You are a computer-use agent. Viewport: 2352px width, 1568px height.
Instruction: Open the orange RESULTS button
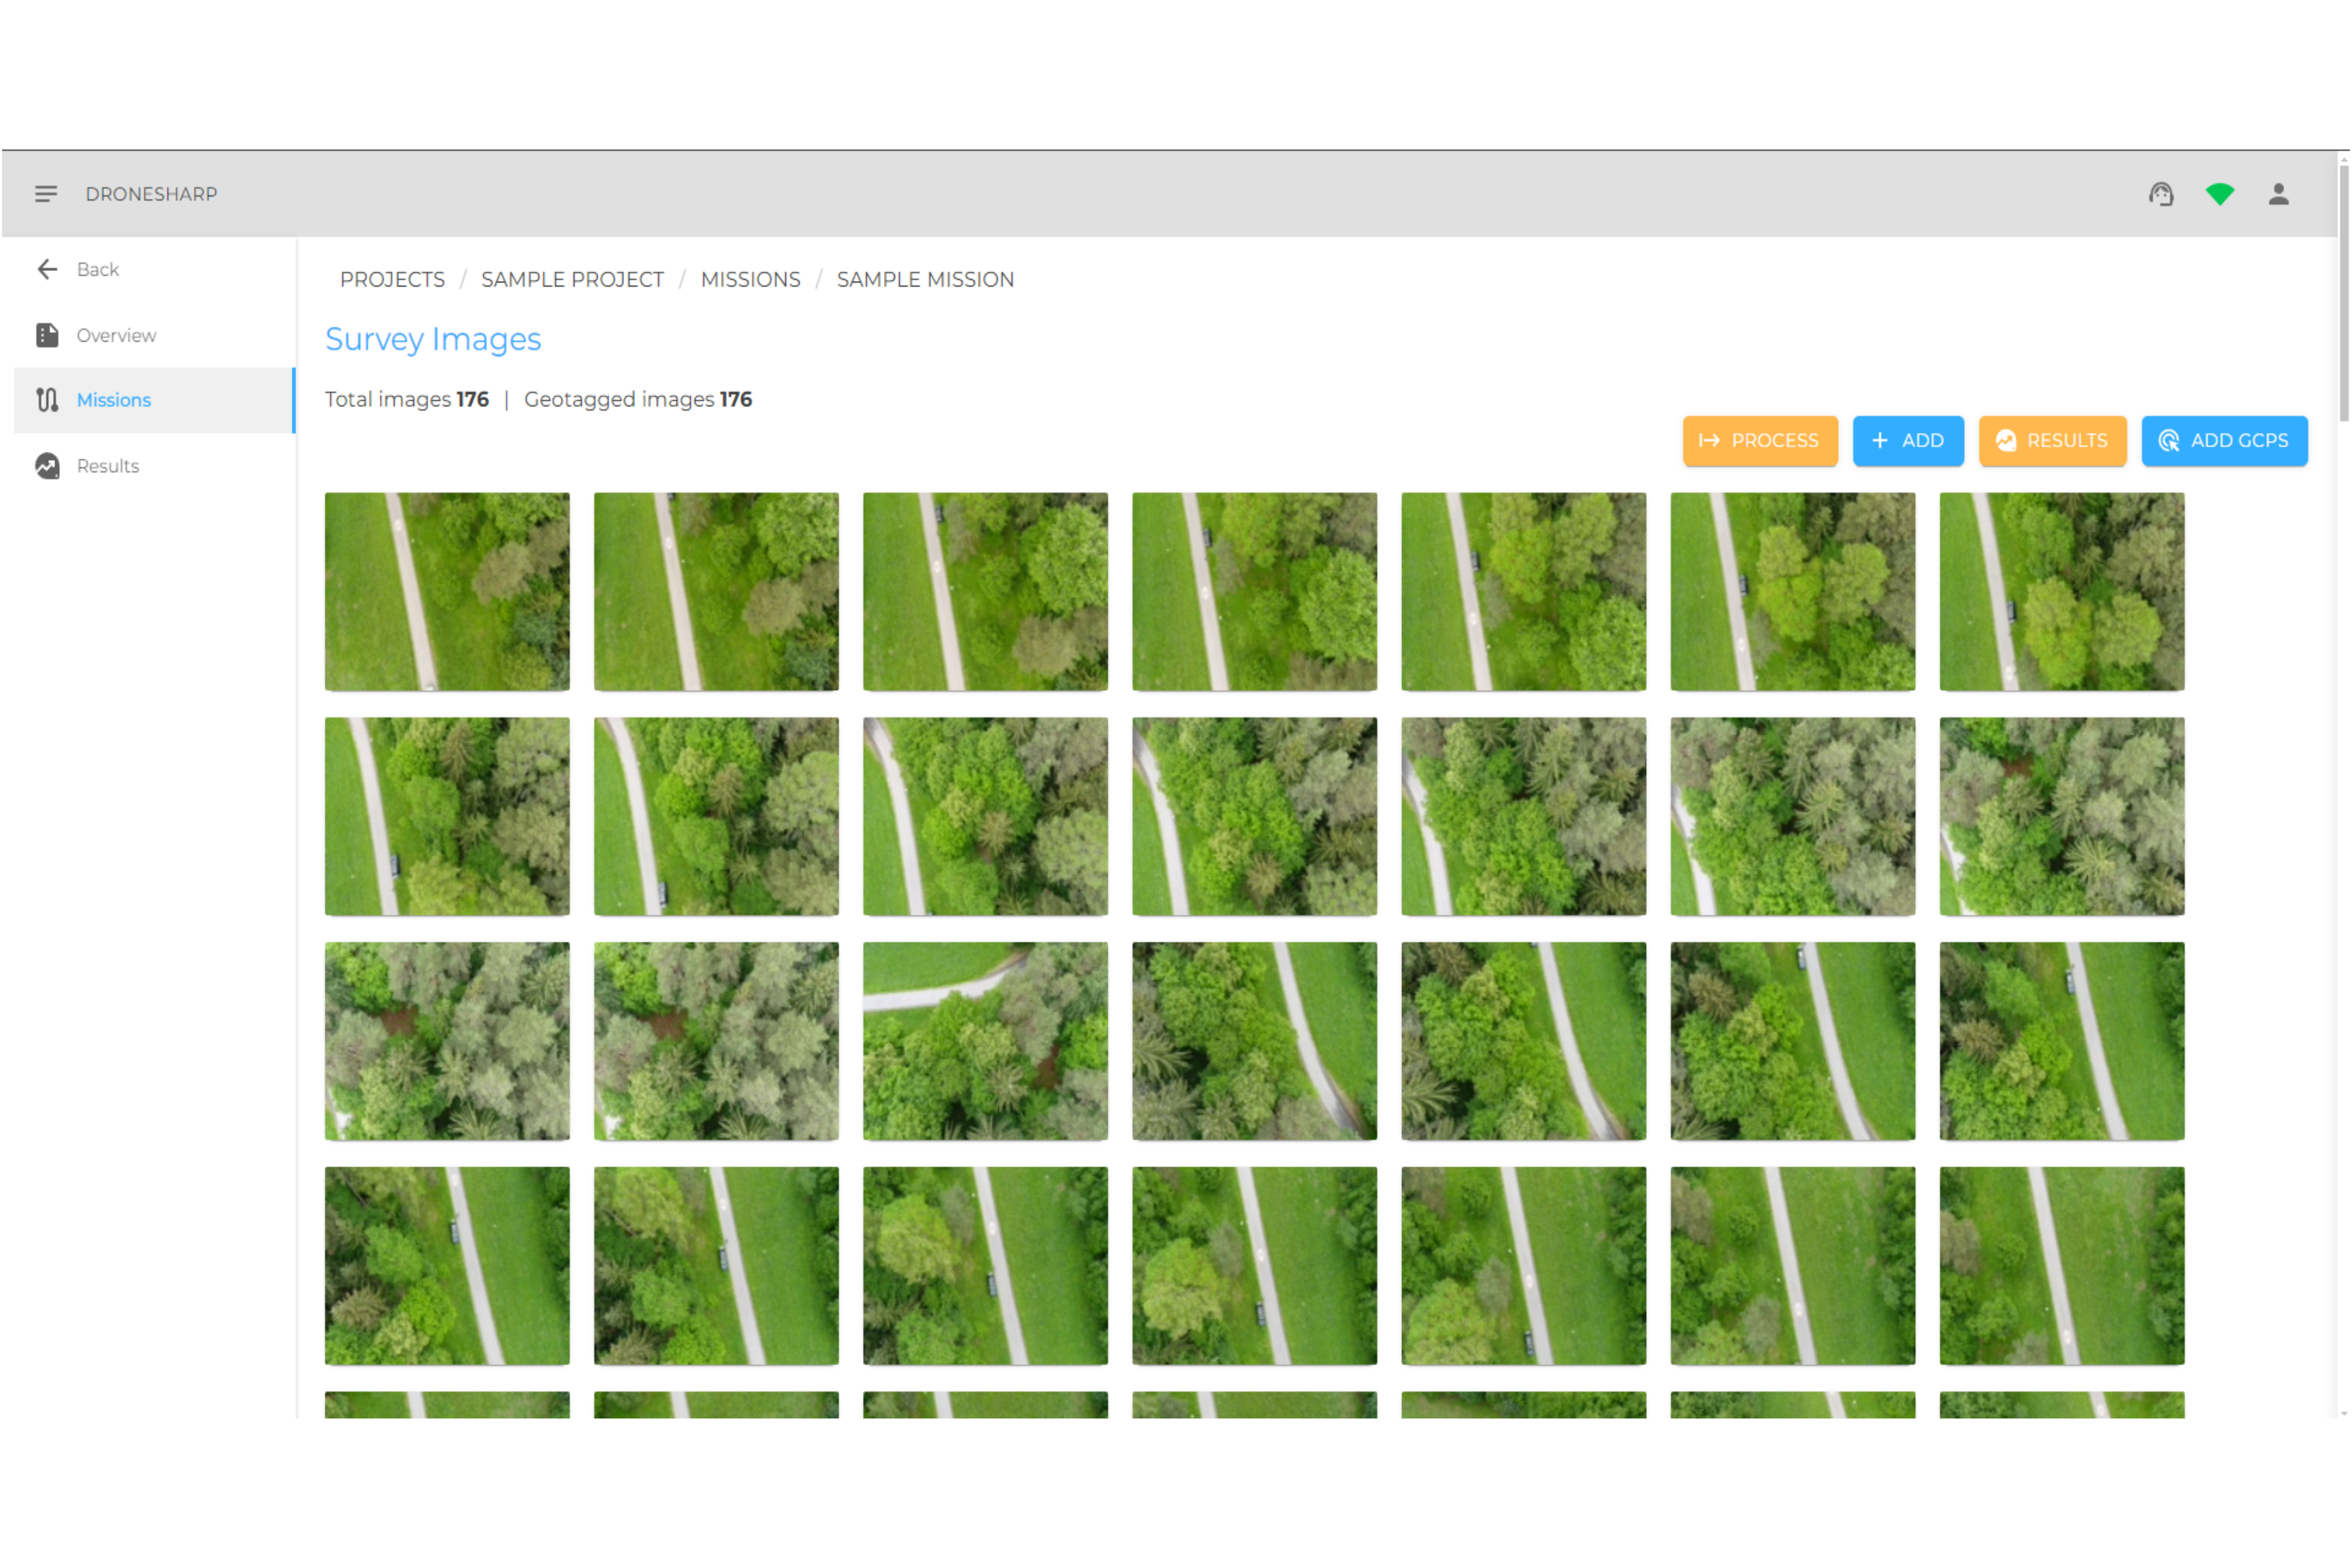pyautogui.click(x=2052, y=441)
